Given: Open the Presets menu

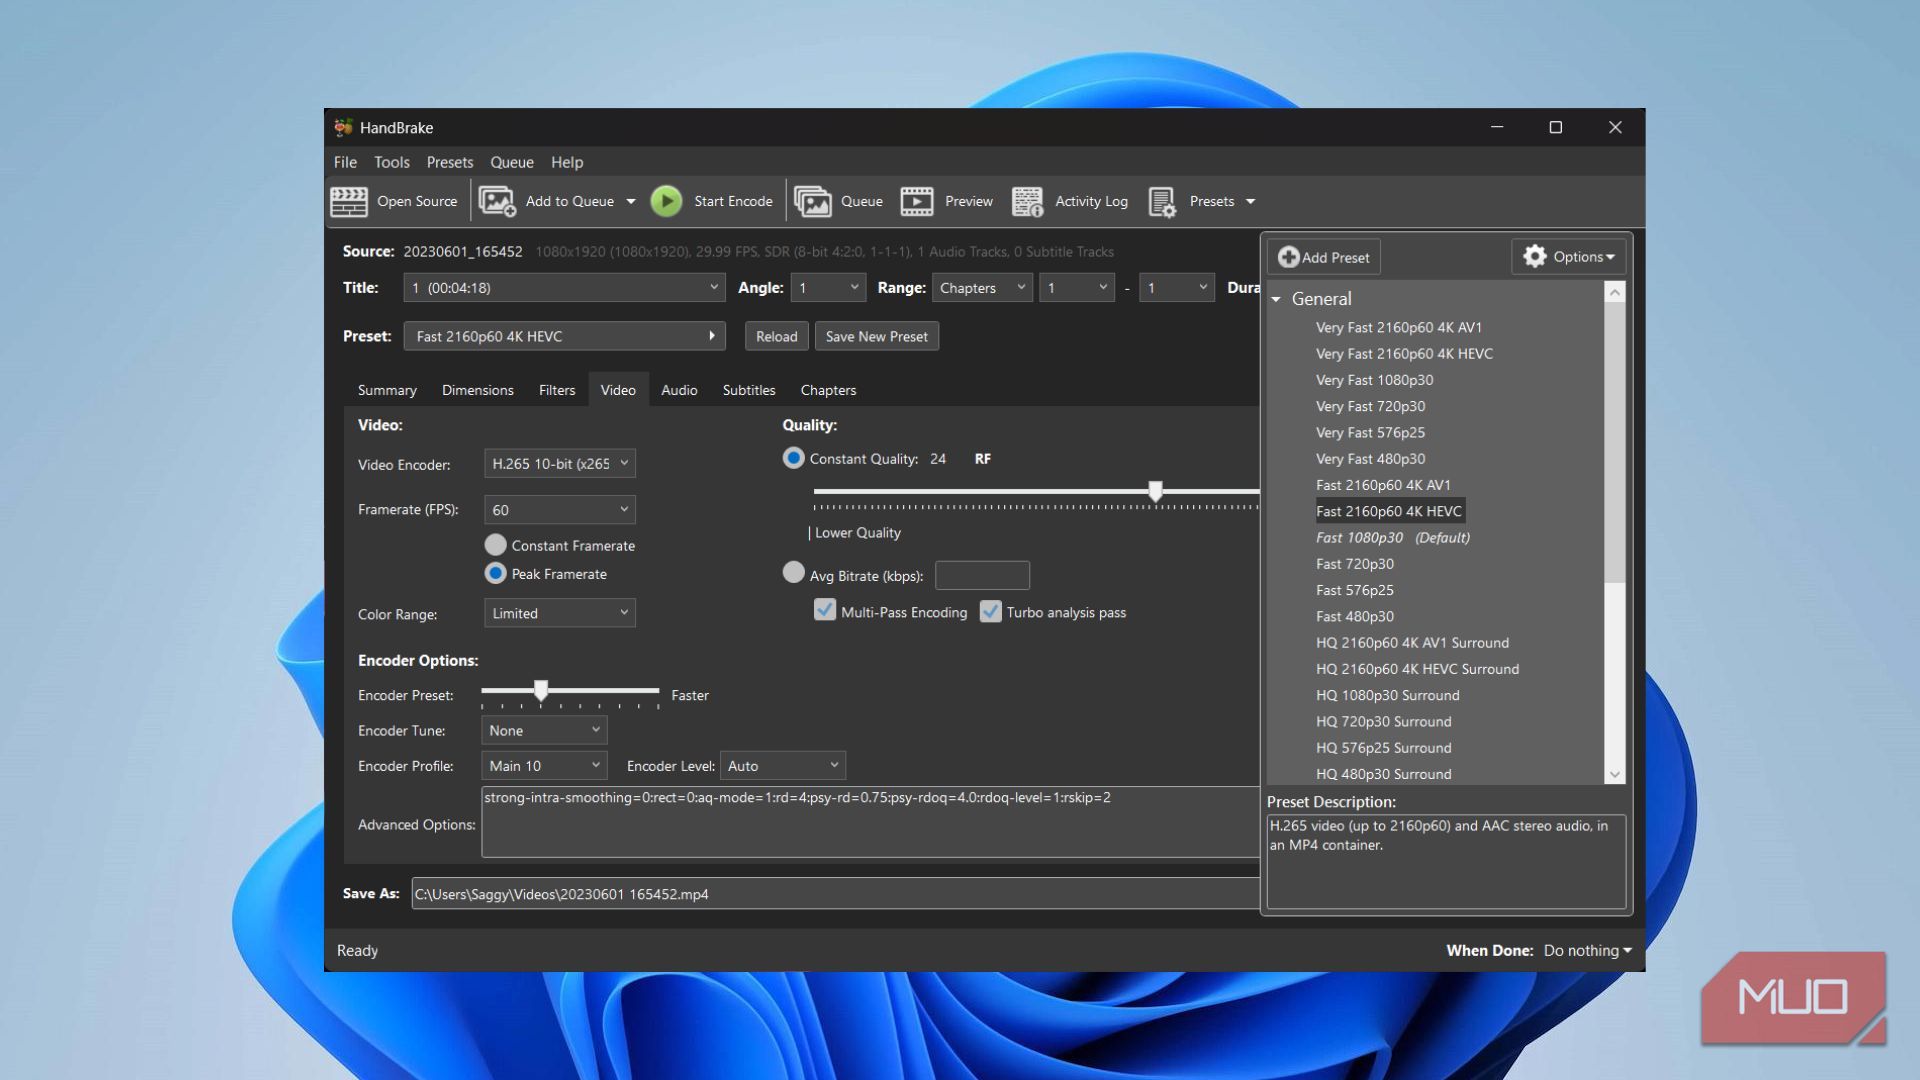Looking at the screenshot, I should coord(450,162).
